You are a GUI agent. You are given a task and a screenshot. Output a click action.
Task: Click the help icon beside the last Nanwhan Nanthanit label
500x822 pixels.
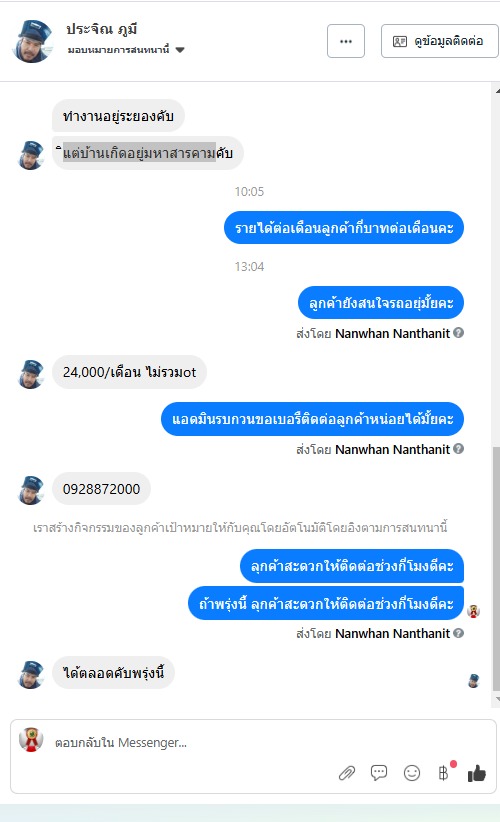click(459, 633)
